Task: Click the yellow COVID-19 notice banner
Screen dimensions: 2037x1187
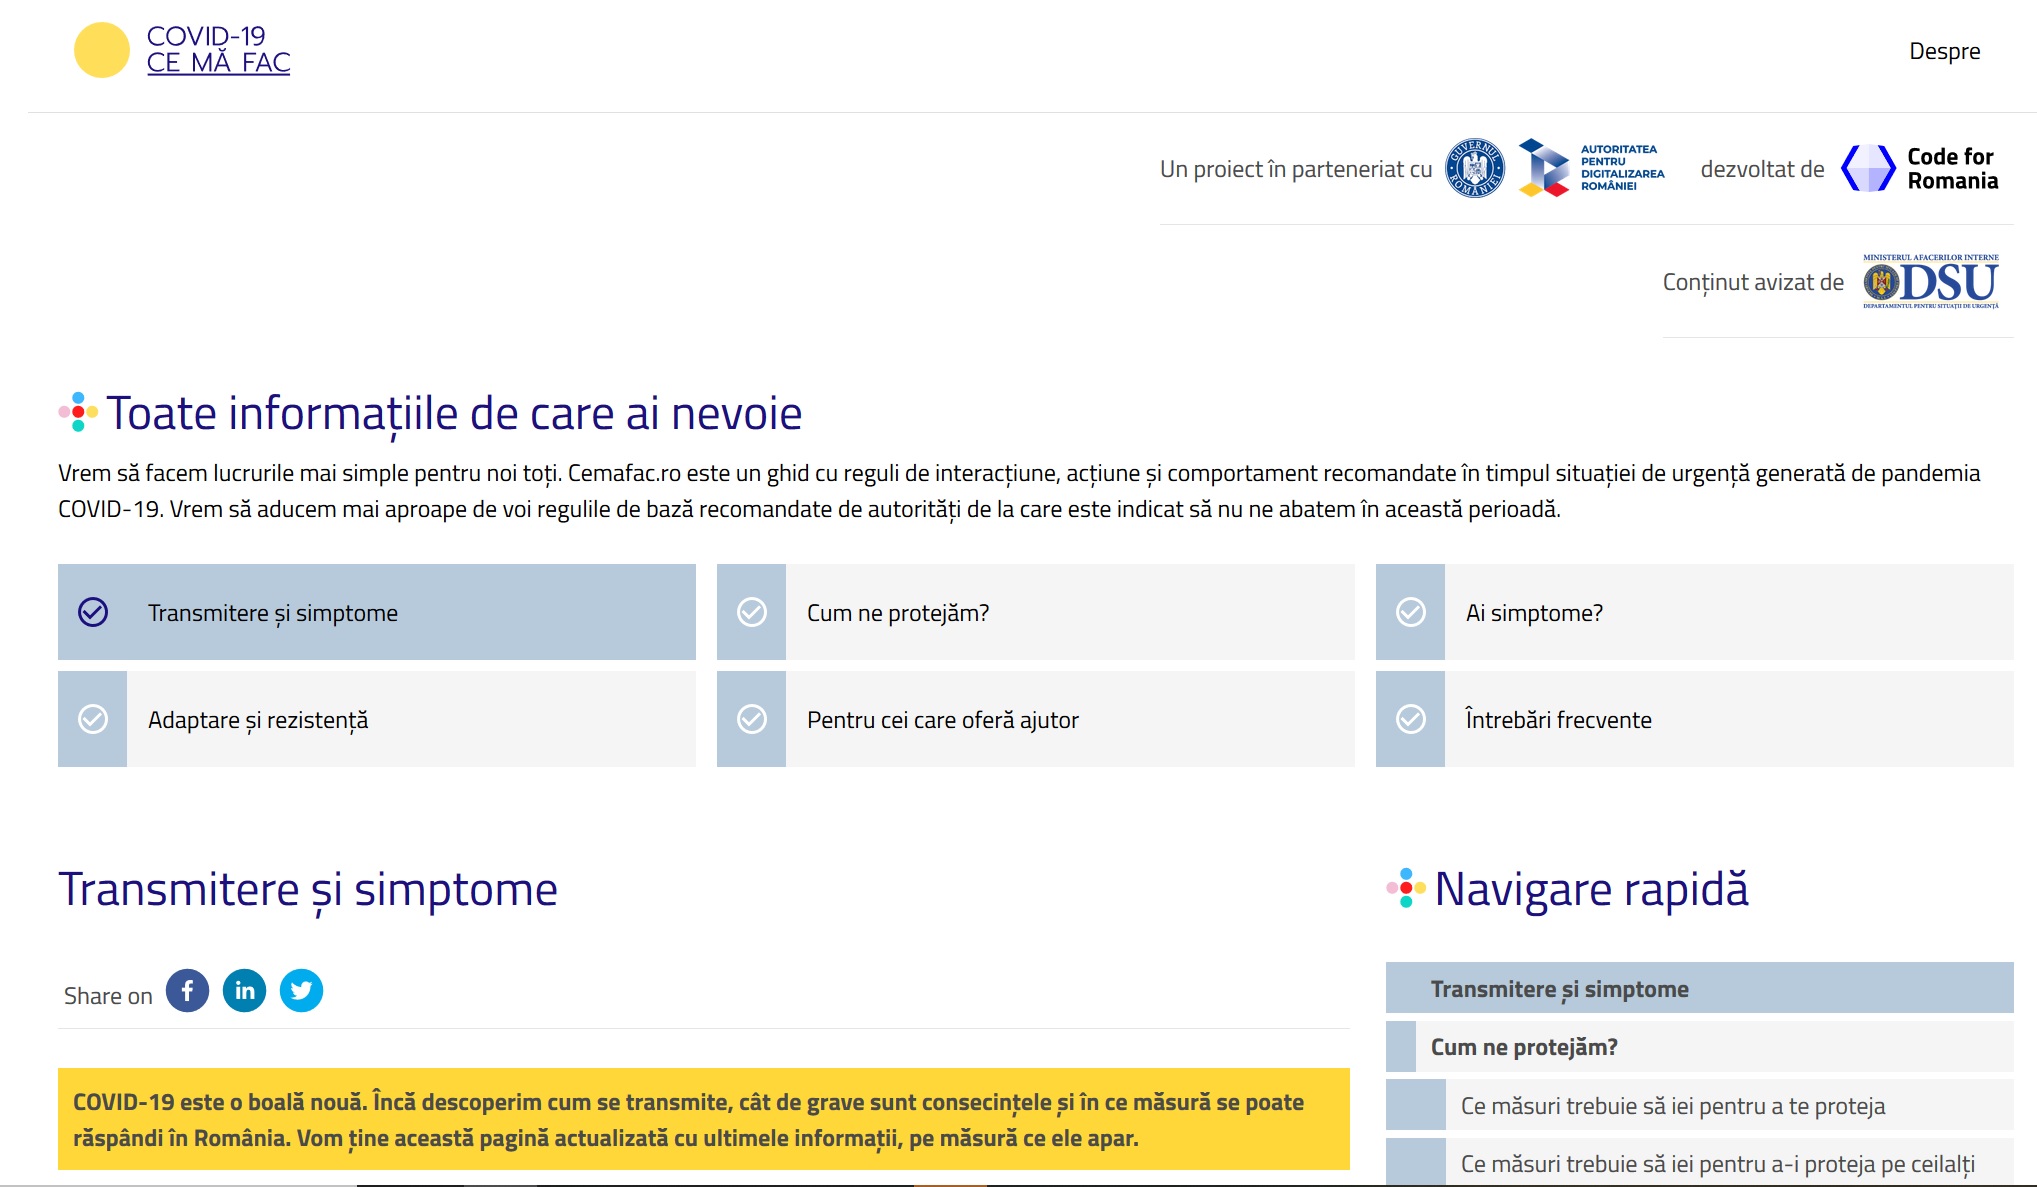Action: (704, 1119)
